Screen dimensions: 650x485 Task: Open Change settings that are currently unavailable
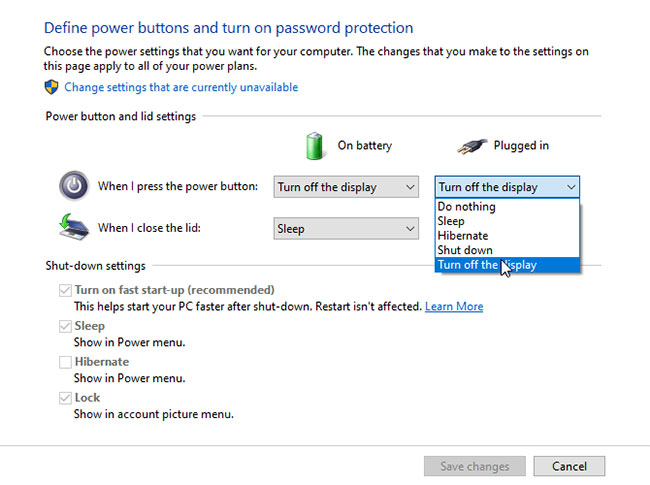(181, 87)
